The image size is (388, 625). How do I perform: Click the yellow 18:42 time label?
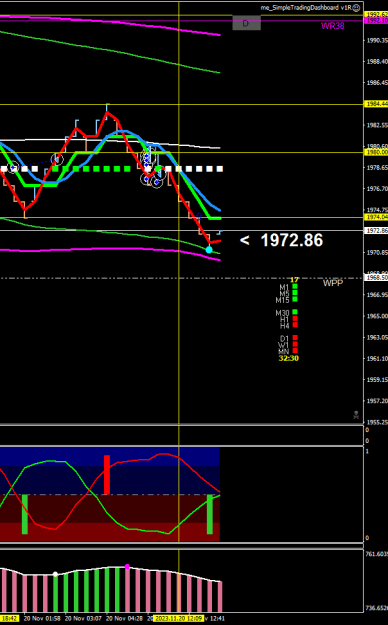pyautogui.click(x=9, y=618)
